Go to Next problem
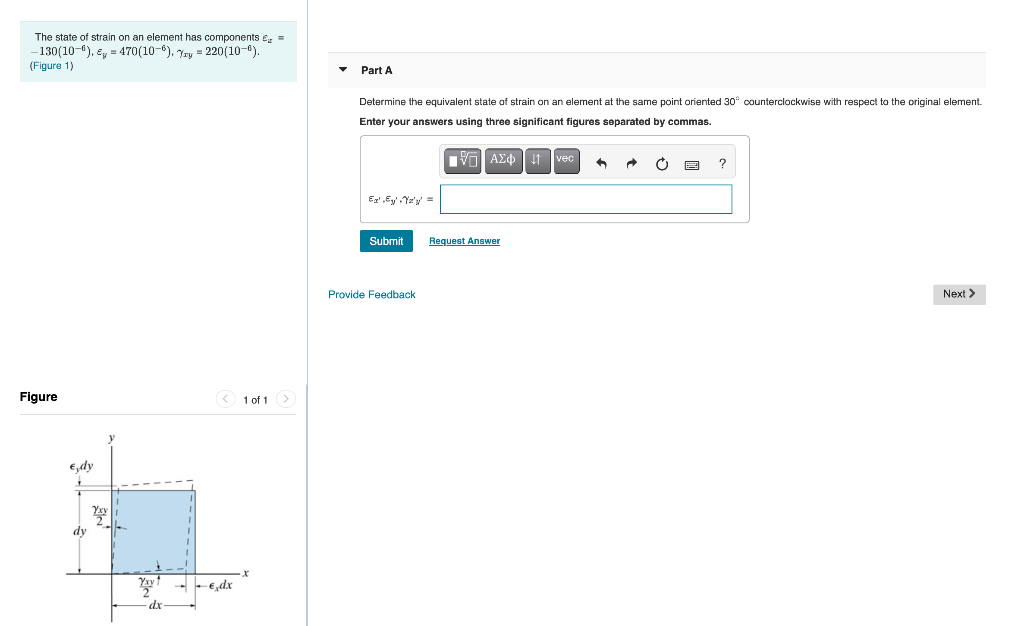The image size is (1024, 626). [959, 294]
